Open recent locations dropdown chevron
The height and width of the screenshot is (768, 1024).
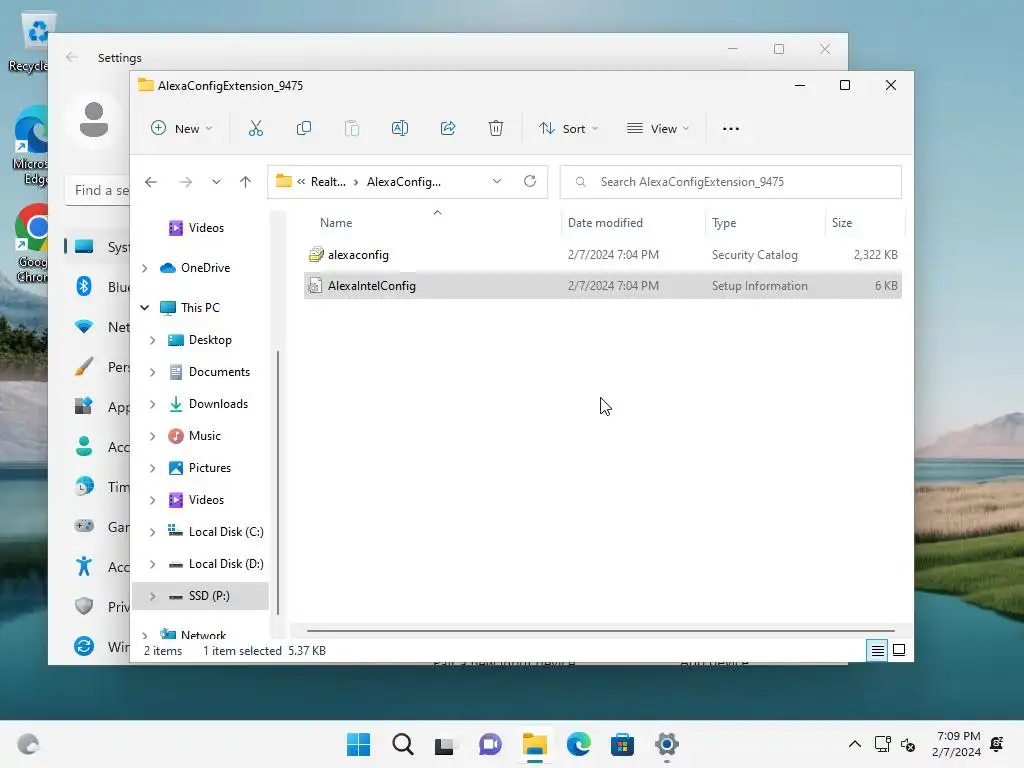(x=216, y=182)
